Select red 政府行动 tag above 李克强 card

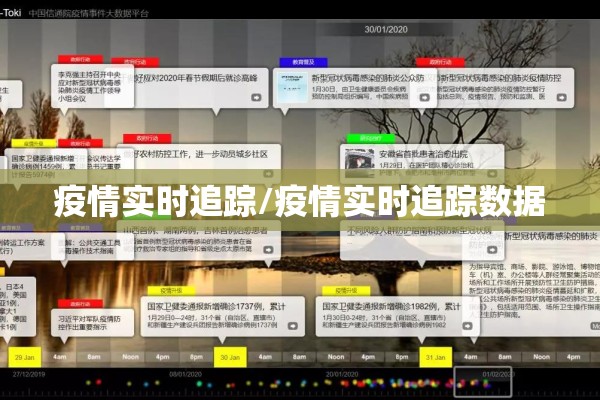[x=80, y=59]
